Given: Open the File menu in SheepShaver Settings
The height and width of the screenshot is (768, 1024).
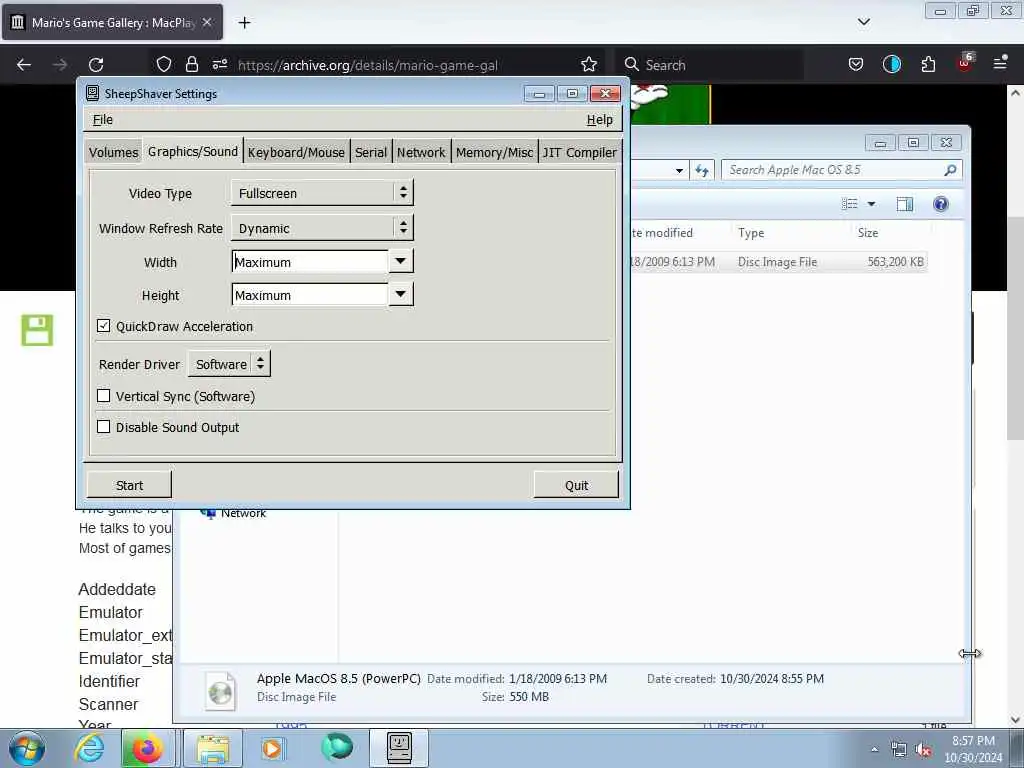Looking at the screenshot, I should 103,120.
